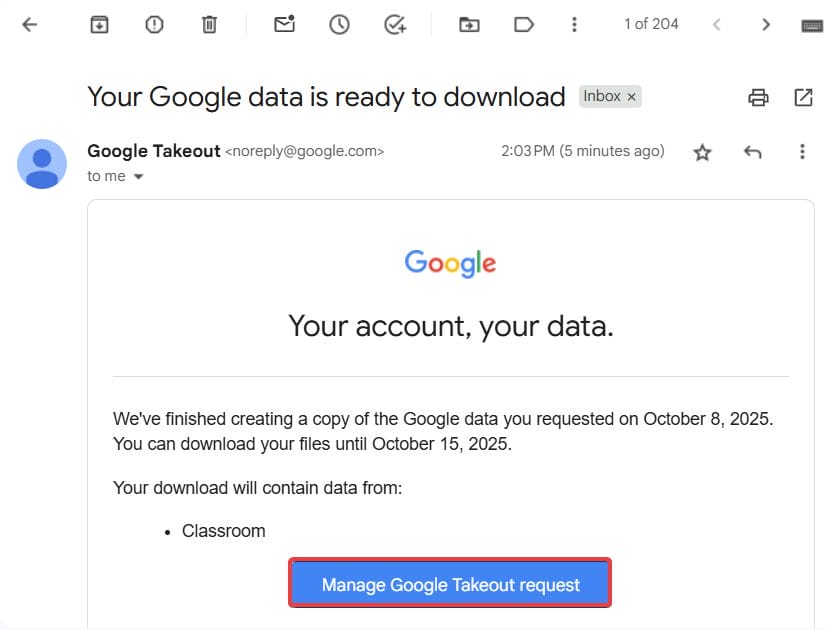
Task: Mark this email as unread
Action: (285, 25)
